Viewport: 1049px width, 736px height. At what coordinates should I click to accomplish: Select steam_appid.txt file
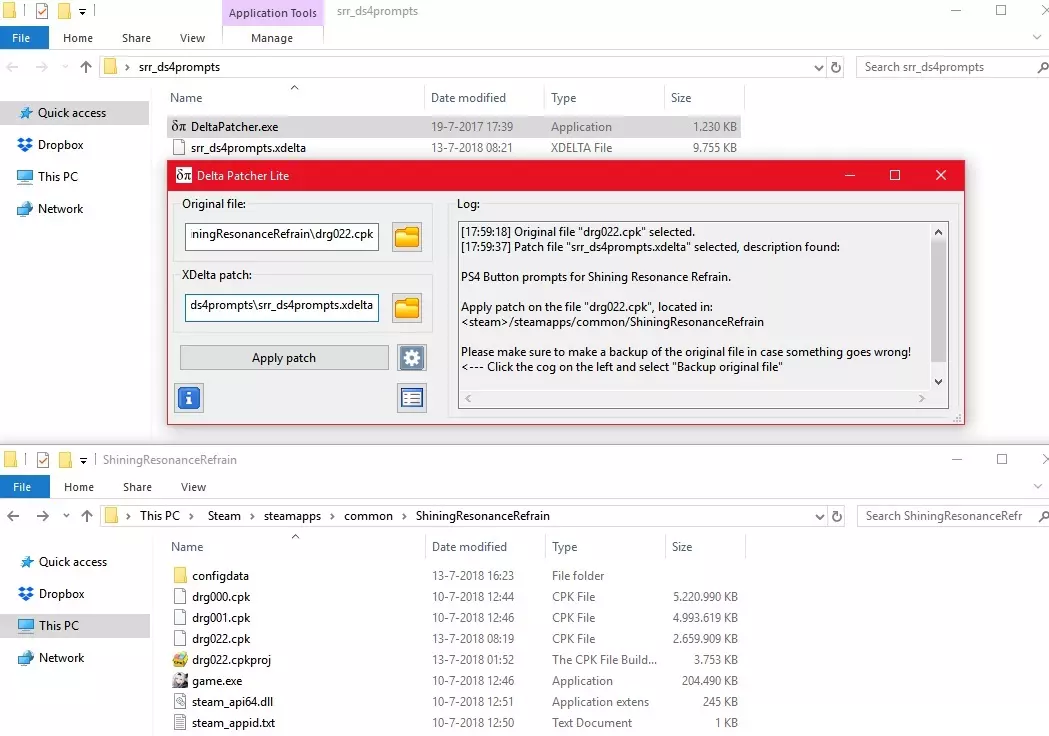pos(455,723)
